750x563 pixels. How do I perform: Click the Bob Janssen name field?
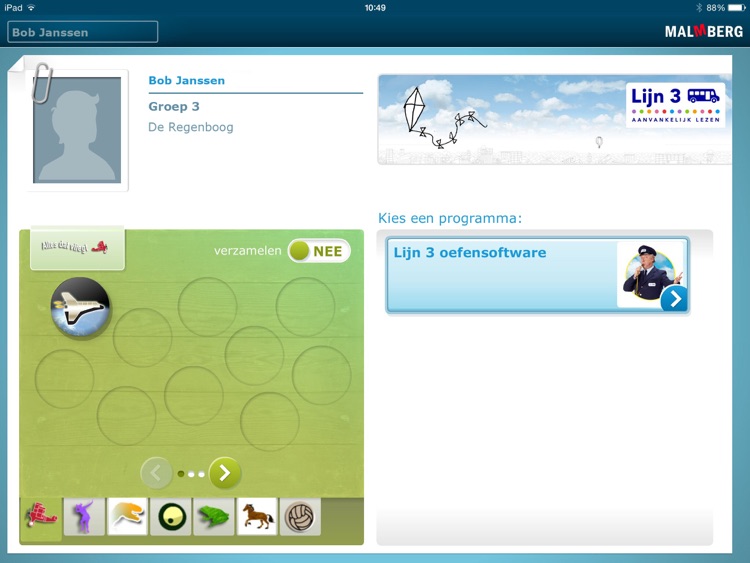pyautogui.click(x=82, y=32)
